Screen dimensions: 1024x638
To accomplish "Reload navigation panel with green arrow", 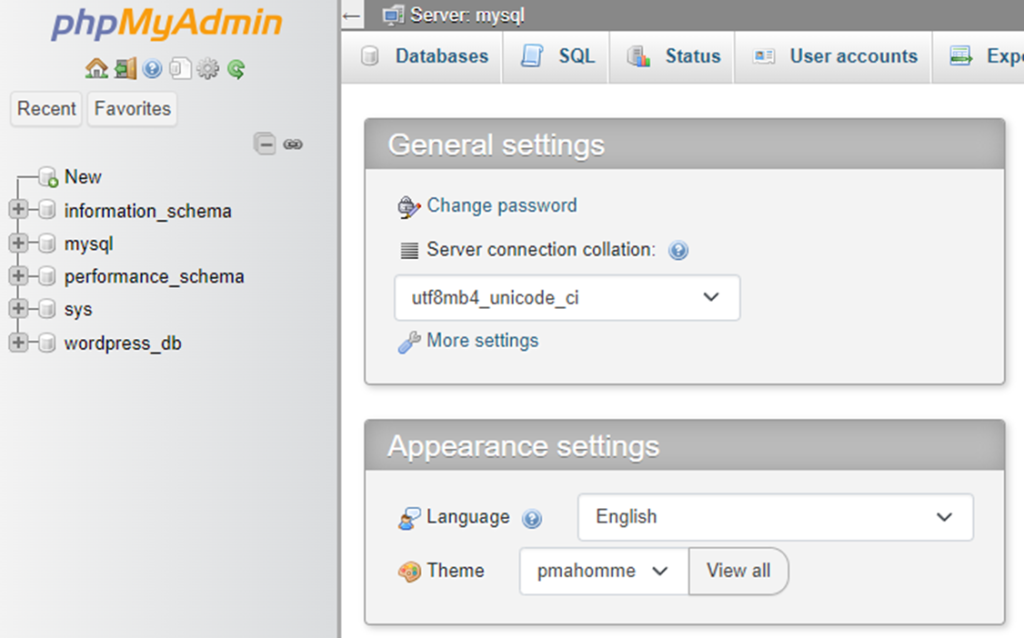I will (x=236, y=69).
